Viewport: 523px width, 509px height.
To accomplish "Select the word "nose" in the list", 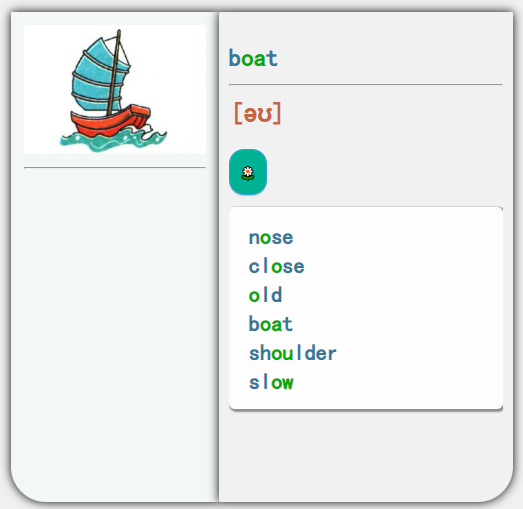I will pos(271,238).
